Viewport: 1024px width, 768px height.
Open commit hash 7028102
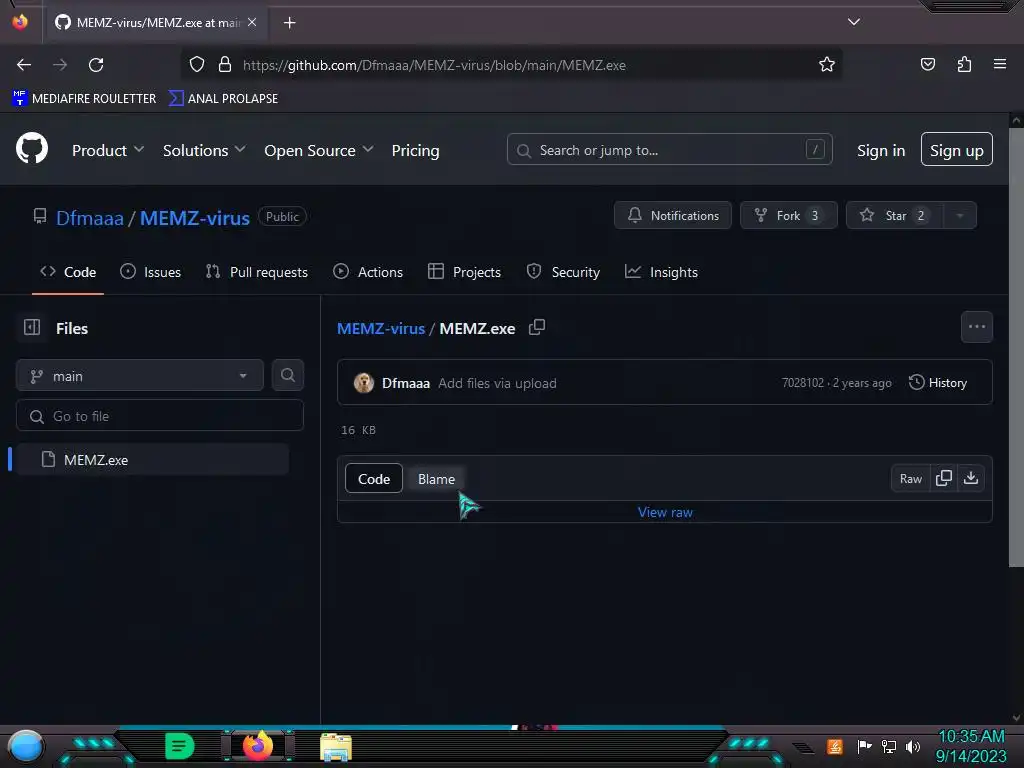click(x=803, y=383)
